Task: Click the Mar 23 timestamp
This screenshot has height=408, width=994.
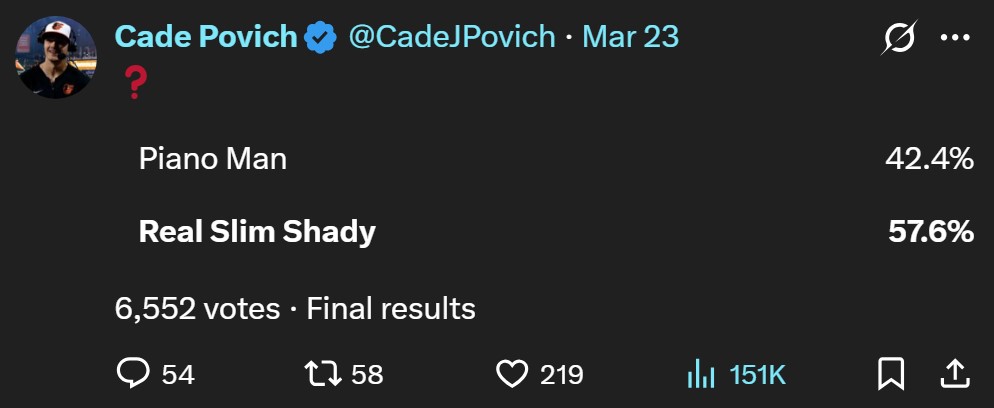Action: tap(630, 37)
